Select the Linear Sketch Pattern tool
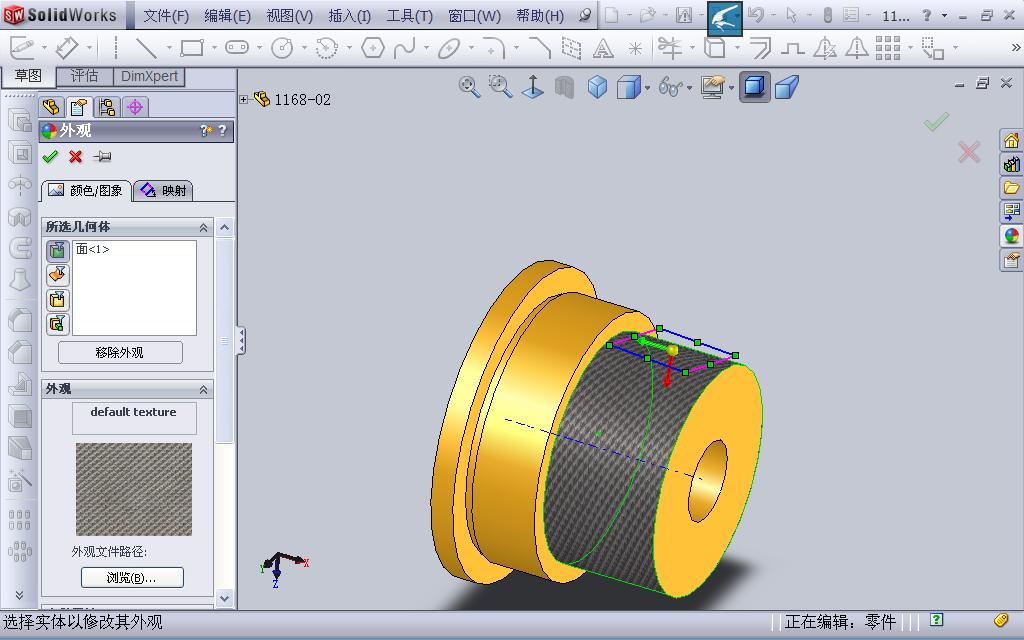Screen dimensions: 1024x640 (888, 48)
